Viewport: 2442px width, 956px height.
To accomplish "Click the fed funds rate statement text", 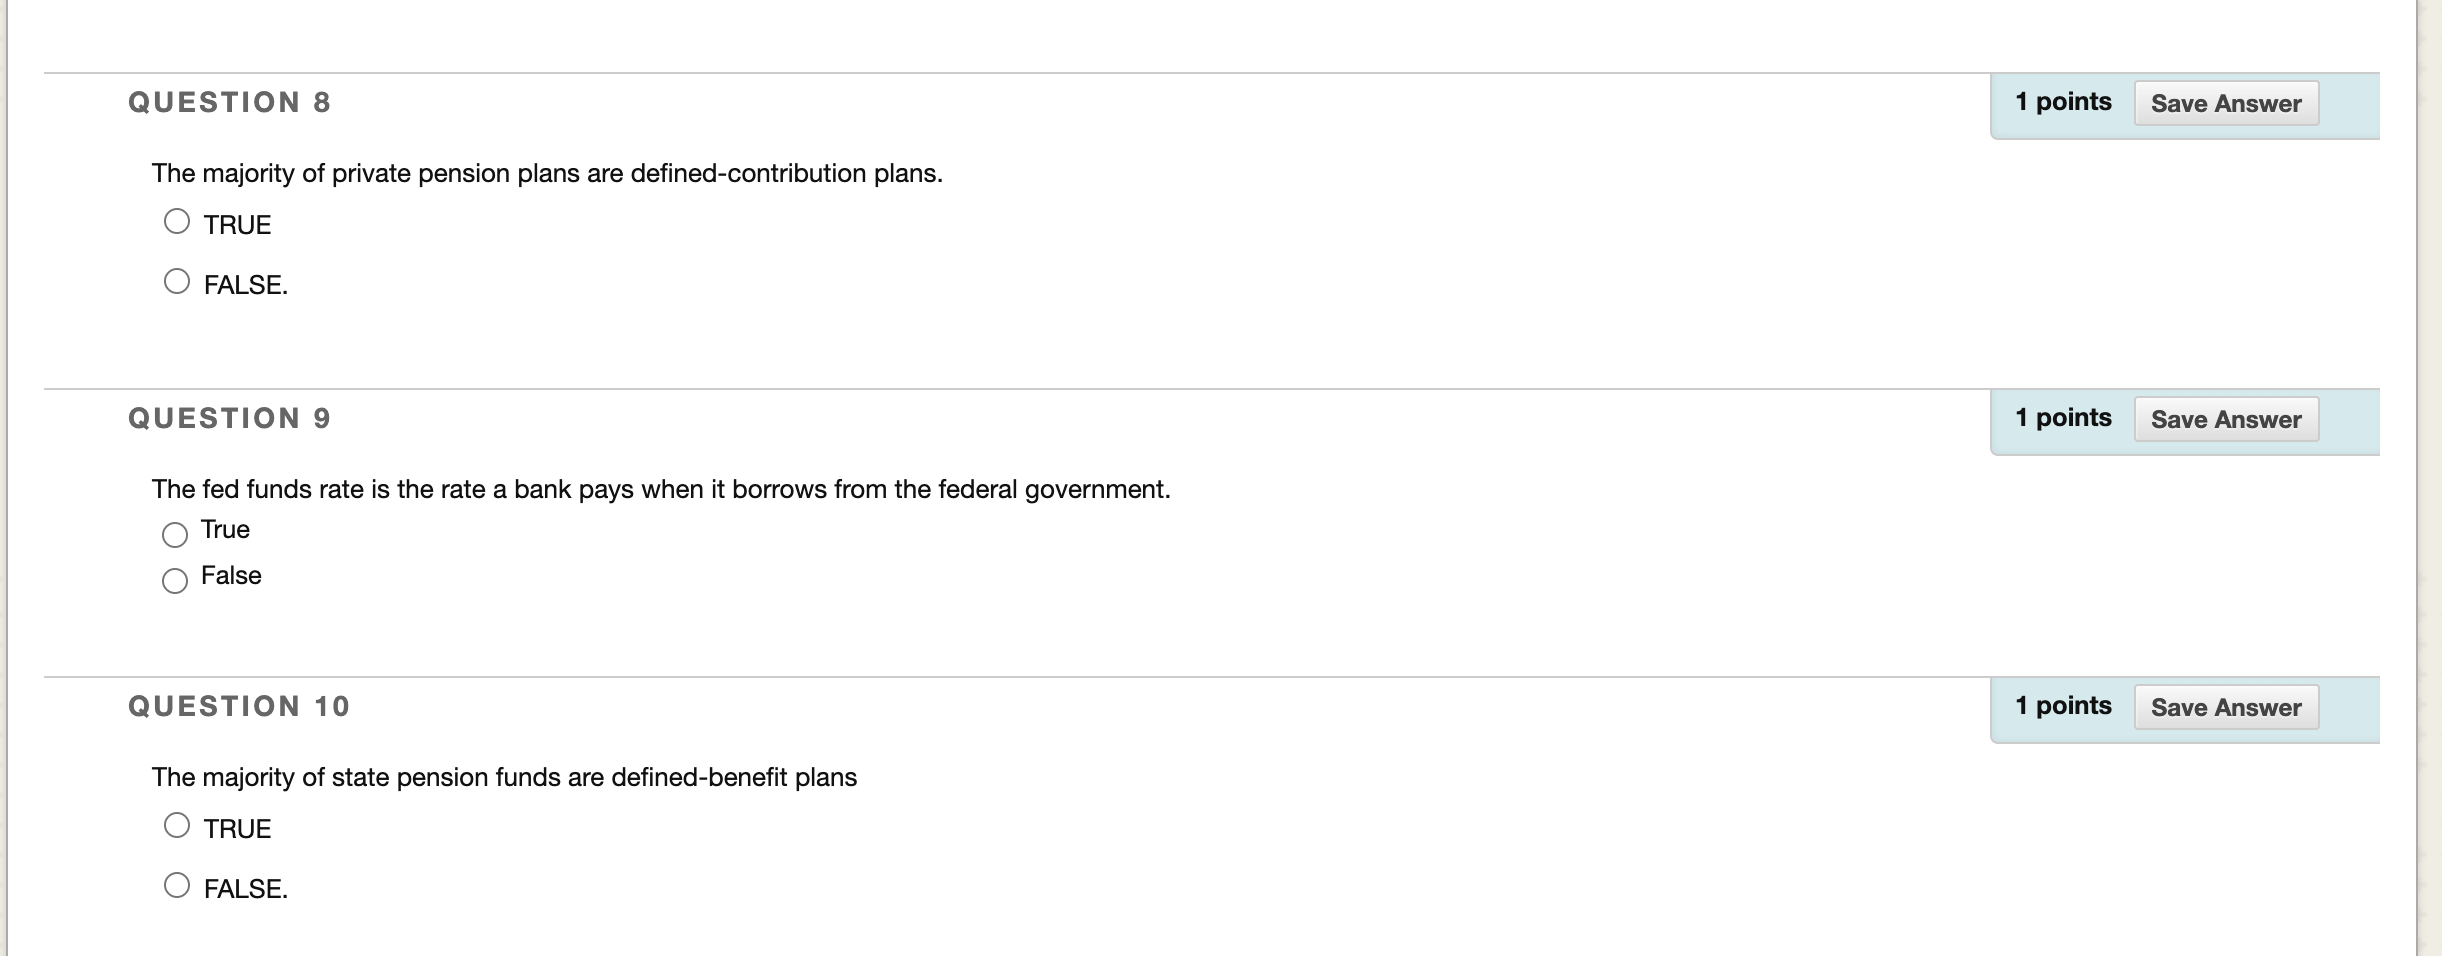I will click(x=660, y=488).
